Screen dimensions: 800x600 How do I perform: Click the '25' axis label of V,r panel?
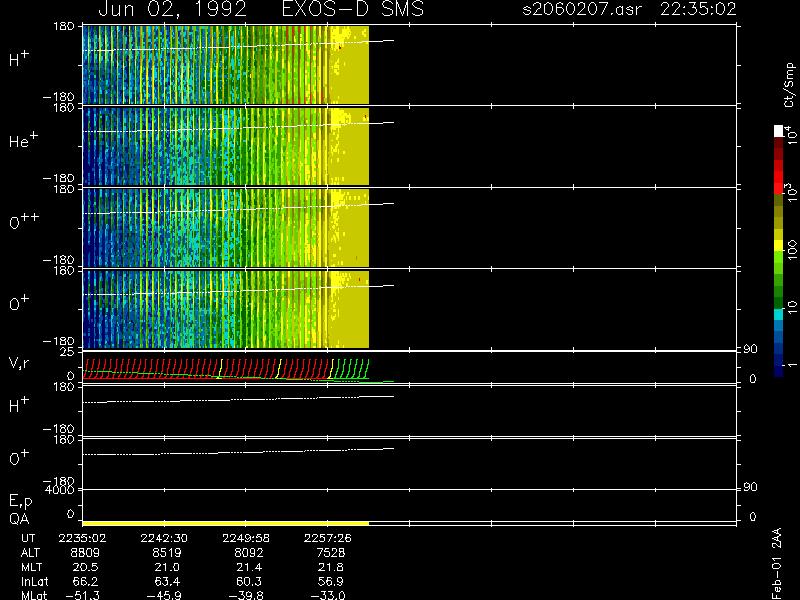click(67, 352)
